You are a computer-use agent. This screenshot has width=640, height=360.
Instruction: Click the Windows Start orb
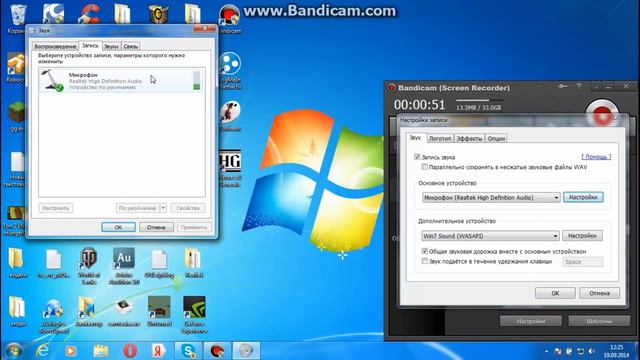(x=13, y=351)
